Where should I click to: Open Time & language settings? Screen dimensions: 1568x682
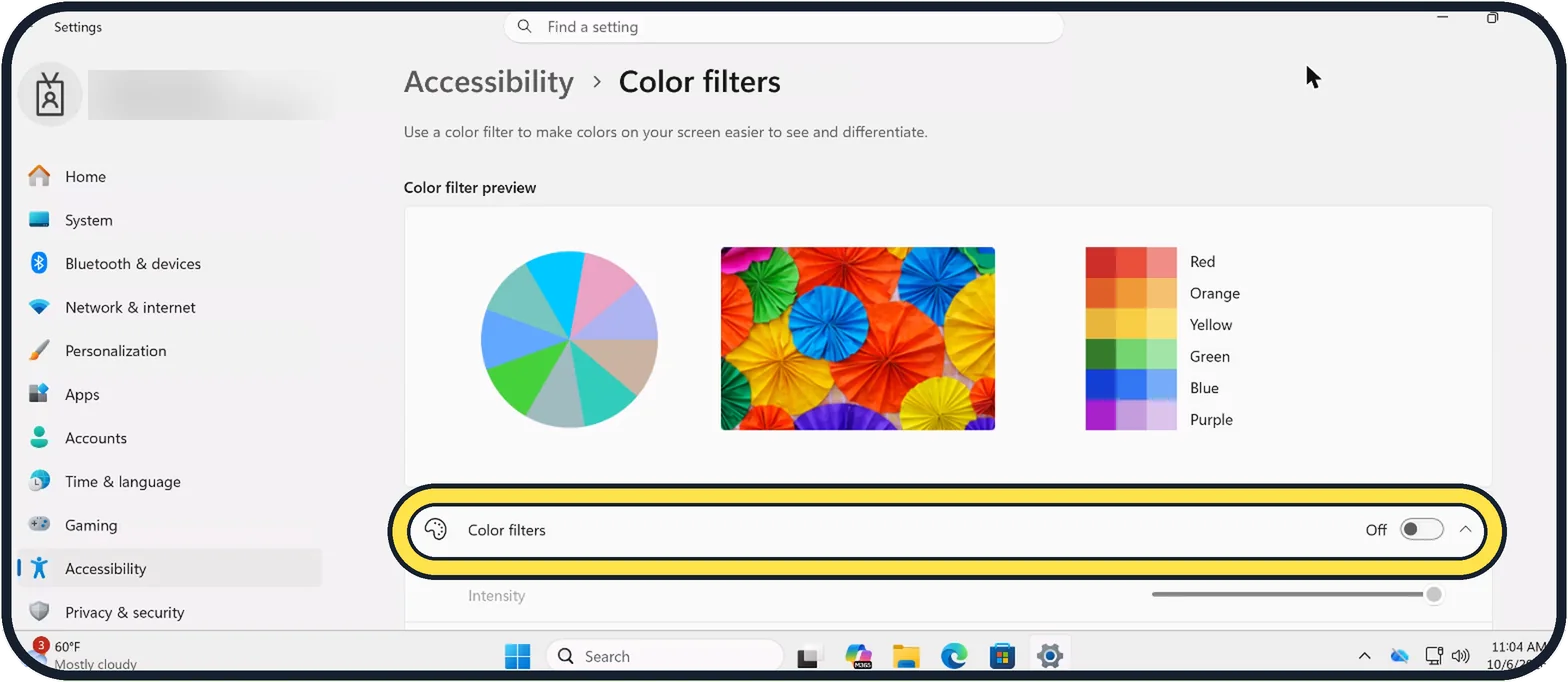tap(170, 482)
